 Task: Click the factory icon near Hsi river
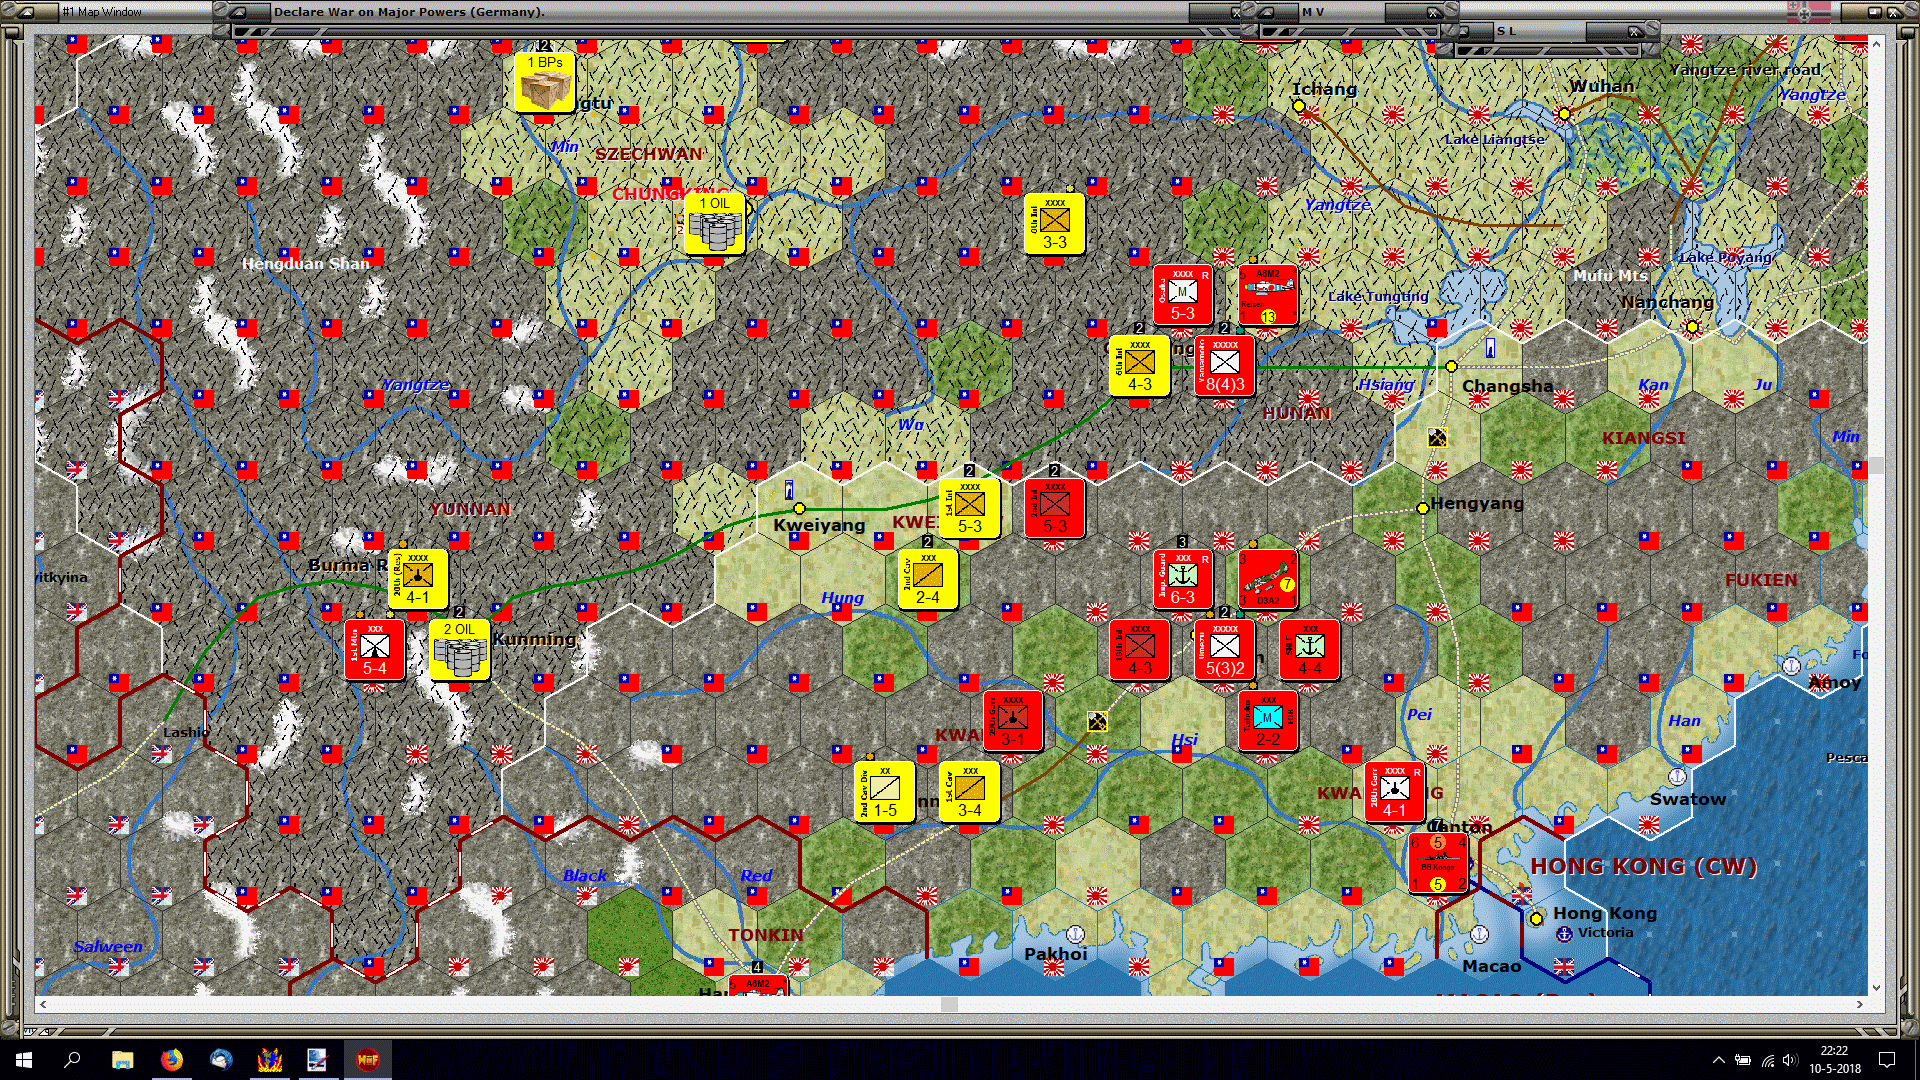click(1097, 721)
